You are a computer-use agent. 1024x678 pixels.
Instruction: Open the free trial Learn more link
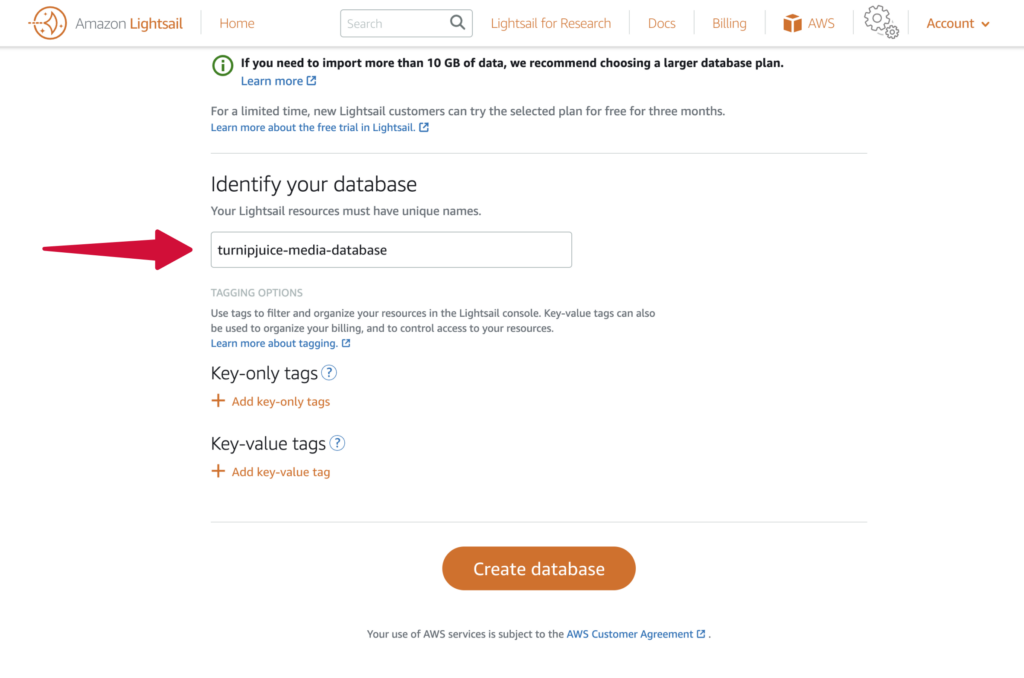(314, 127)
